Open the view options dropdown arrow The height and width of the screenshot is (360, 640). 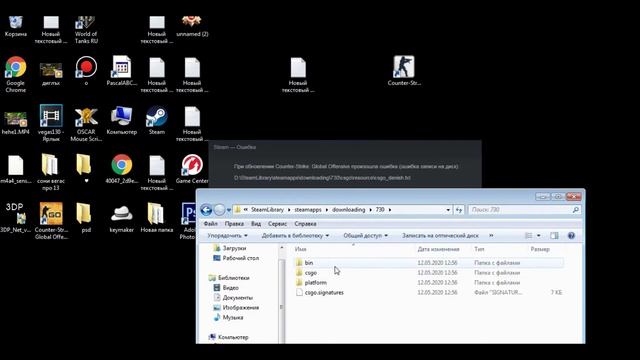tap(538, 236)
